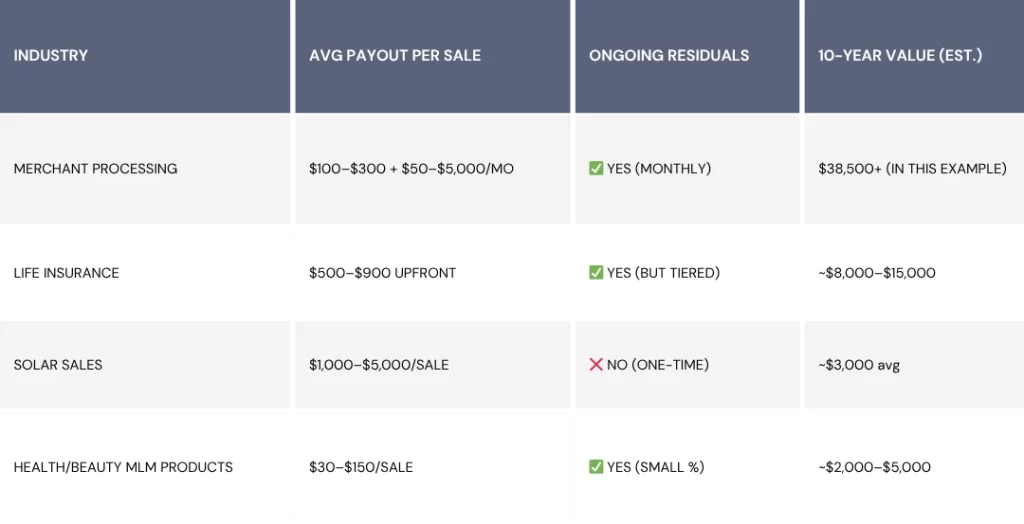Image resolution: width=1024 pixels, height=524 pixels.
Task: Click the $1,000–$5,000/SALE payout cell
Action: pyautogui.click(x=379, y=365)
